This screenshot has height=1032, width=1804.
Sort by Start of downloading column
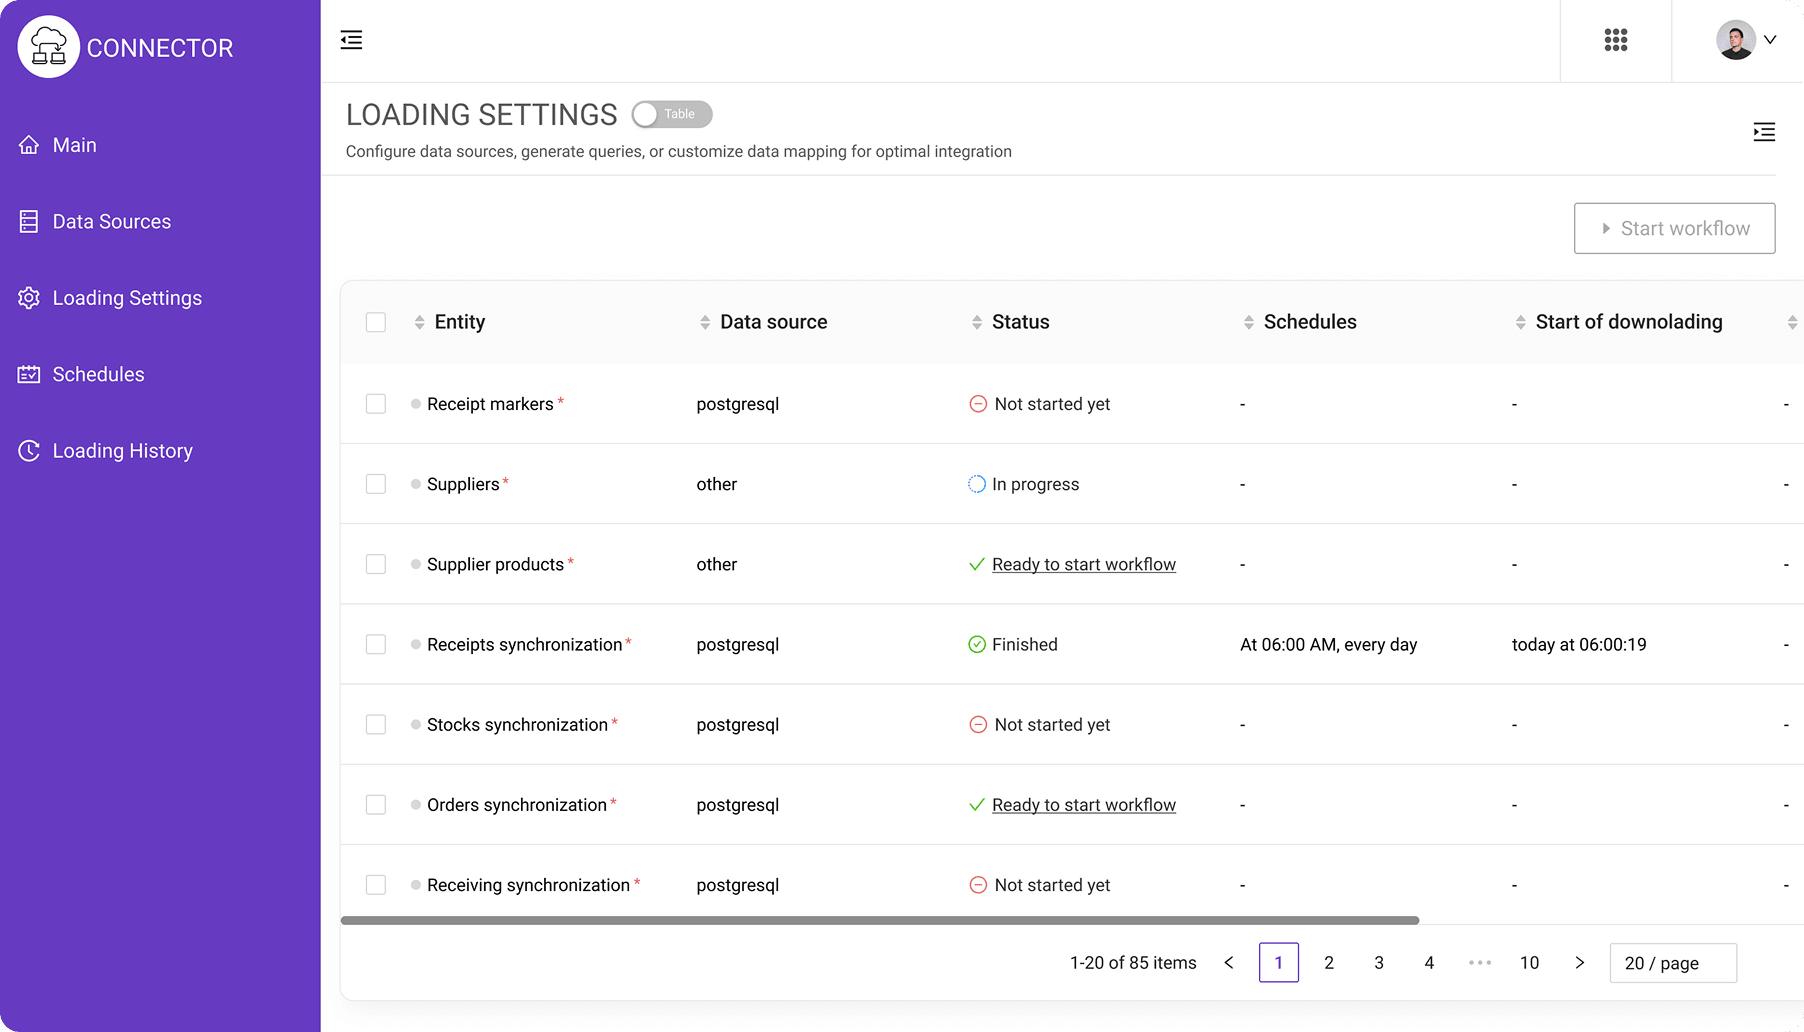1520,322
